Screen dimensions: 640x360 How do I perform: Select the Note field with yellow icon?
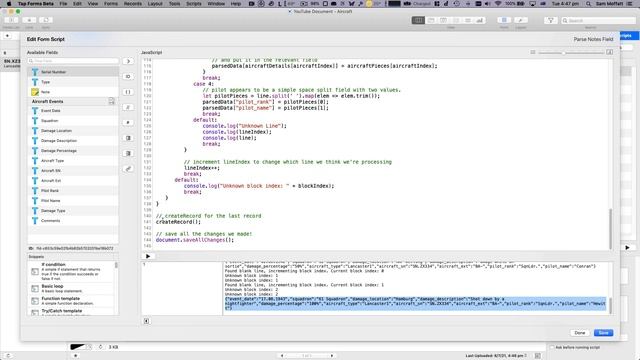tap(73, 92)
